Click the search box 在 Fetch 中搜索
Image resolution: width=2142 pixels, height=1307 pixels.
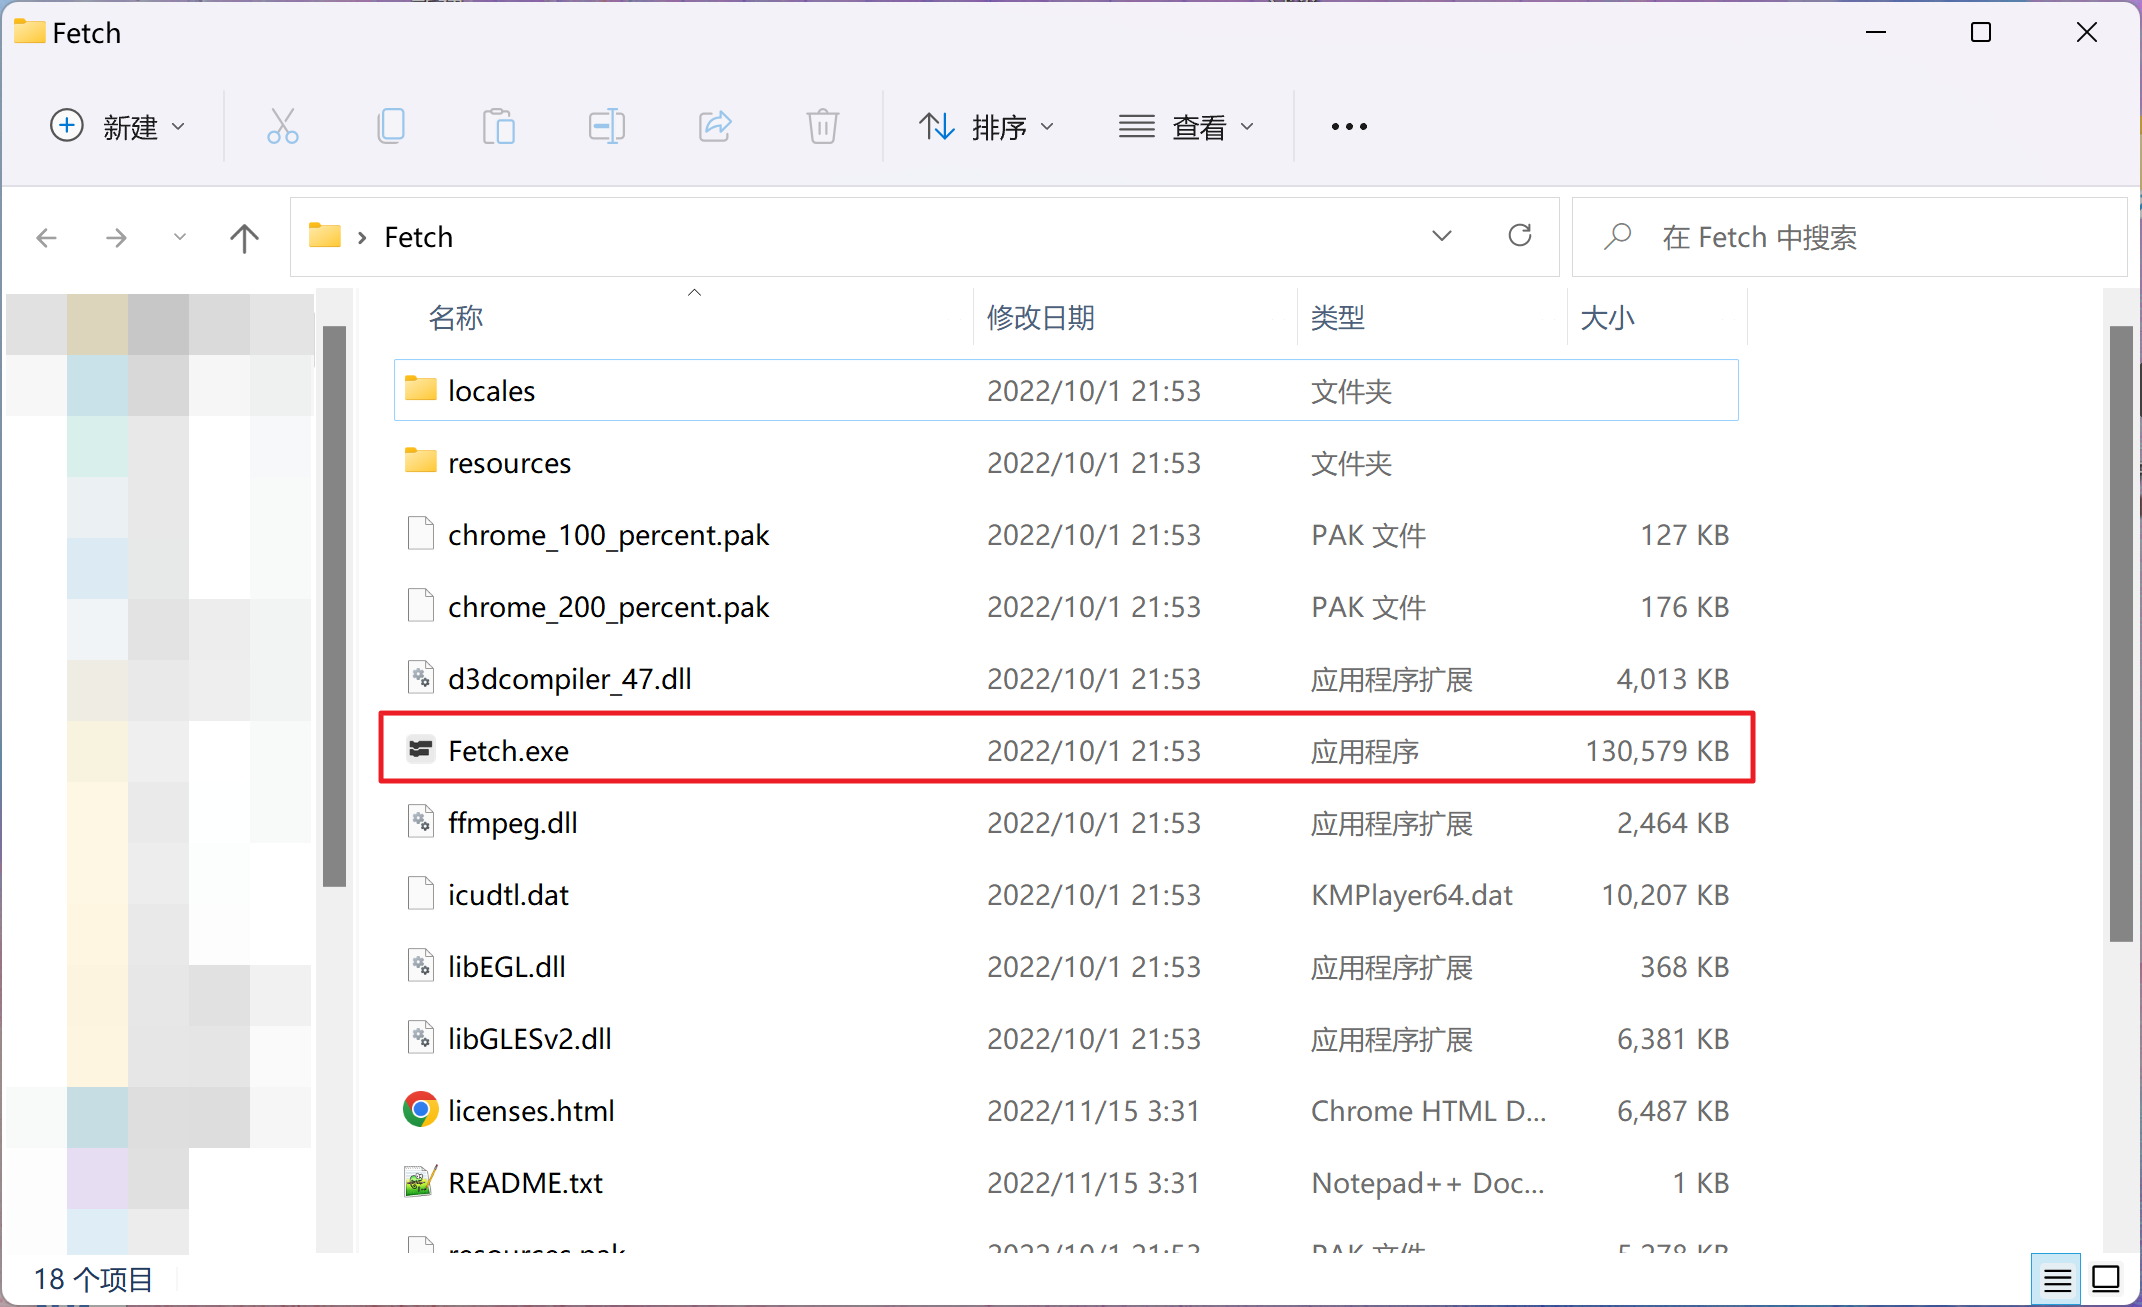pos(1849,237)
